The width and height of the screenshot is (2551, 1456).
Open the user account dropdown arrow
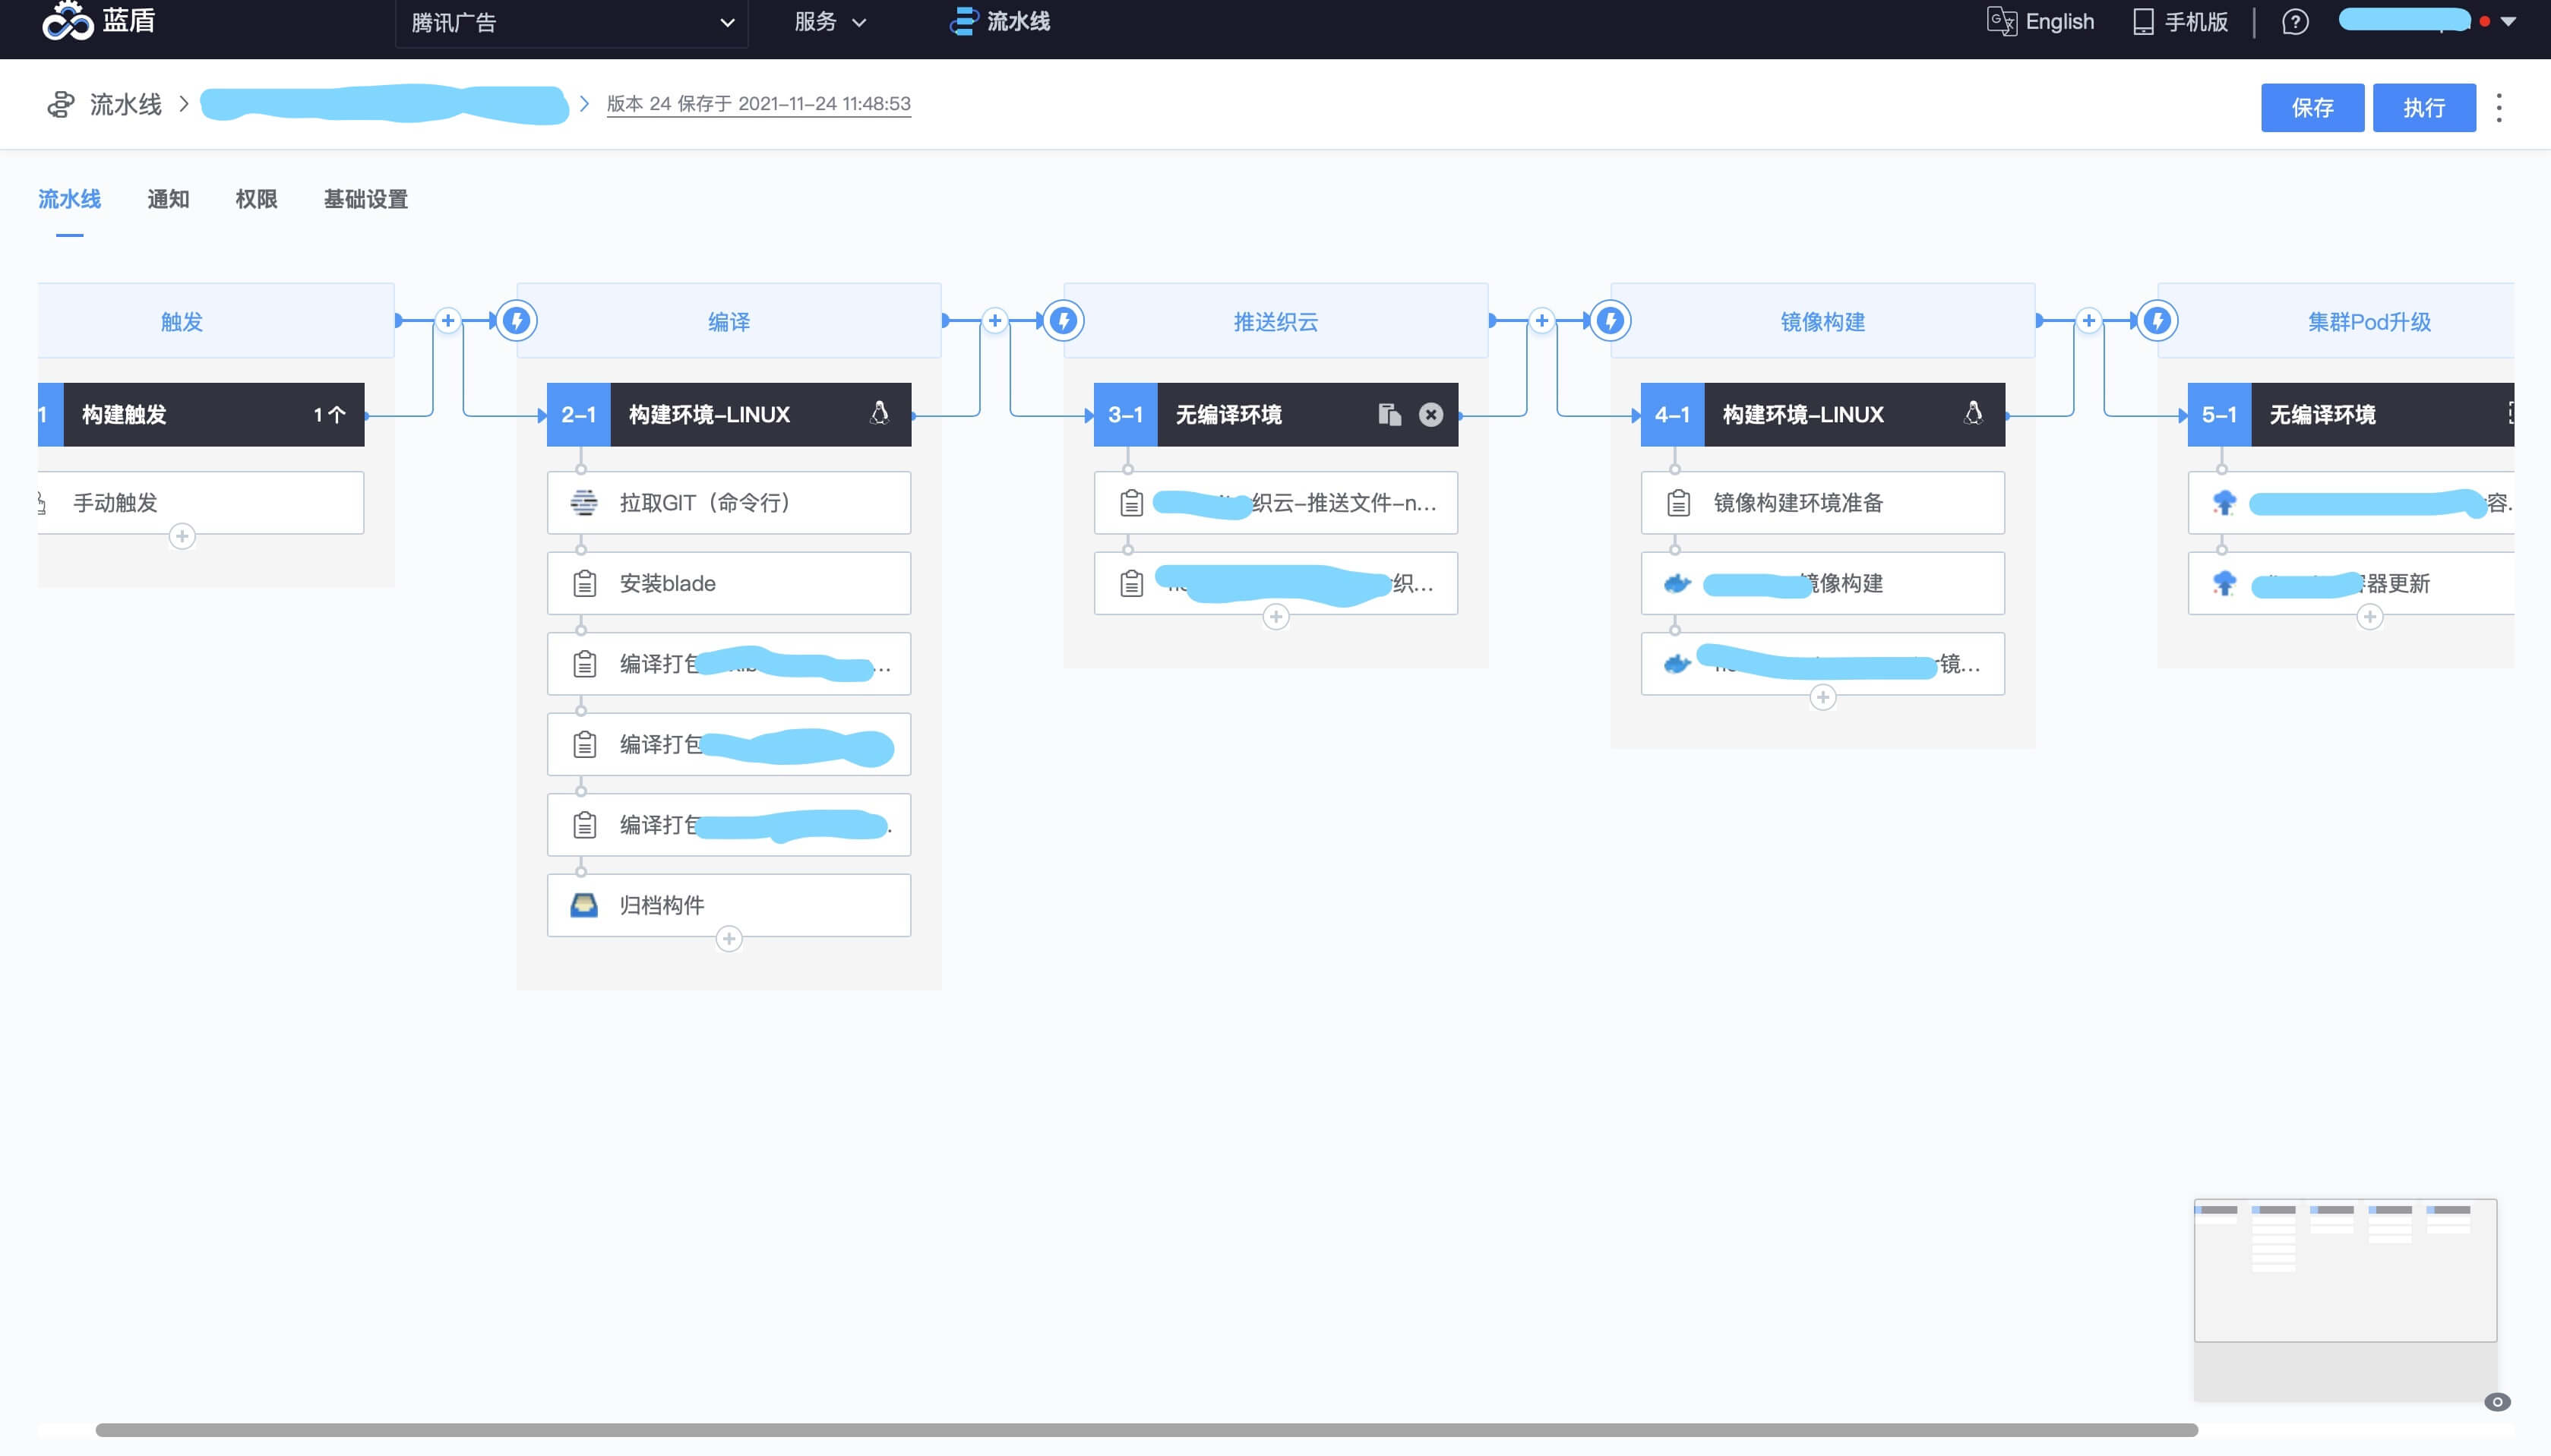(x=2509, y=21)
